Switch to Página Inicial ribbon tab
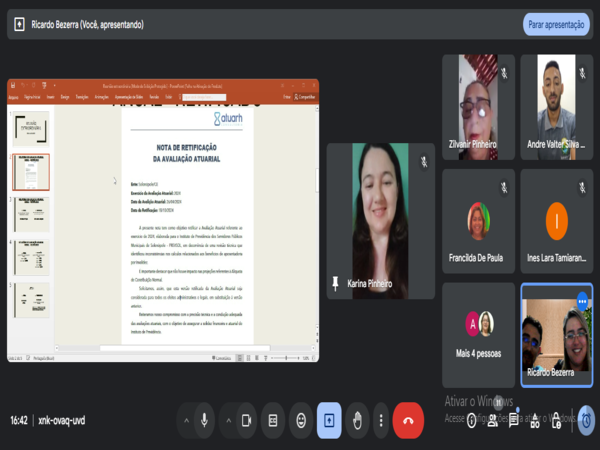The width and height of the screenshot is (600, 450). coord(32,97)
